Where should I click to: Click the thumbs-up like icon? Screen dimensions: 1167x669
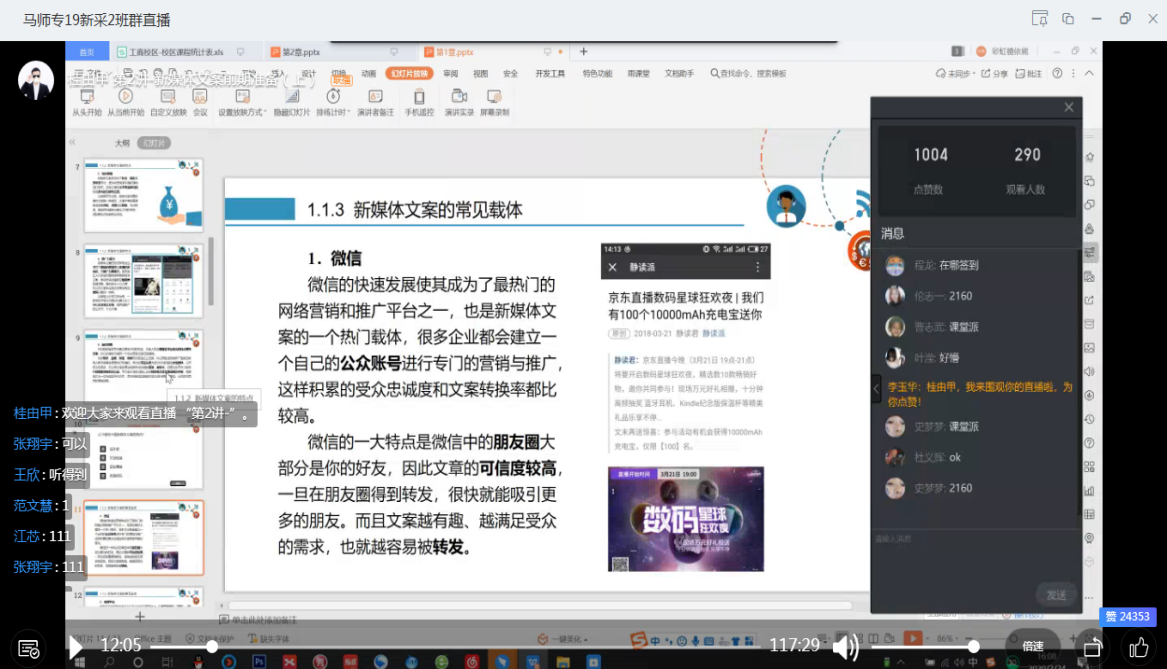(x=1139, y=648)
